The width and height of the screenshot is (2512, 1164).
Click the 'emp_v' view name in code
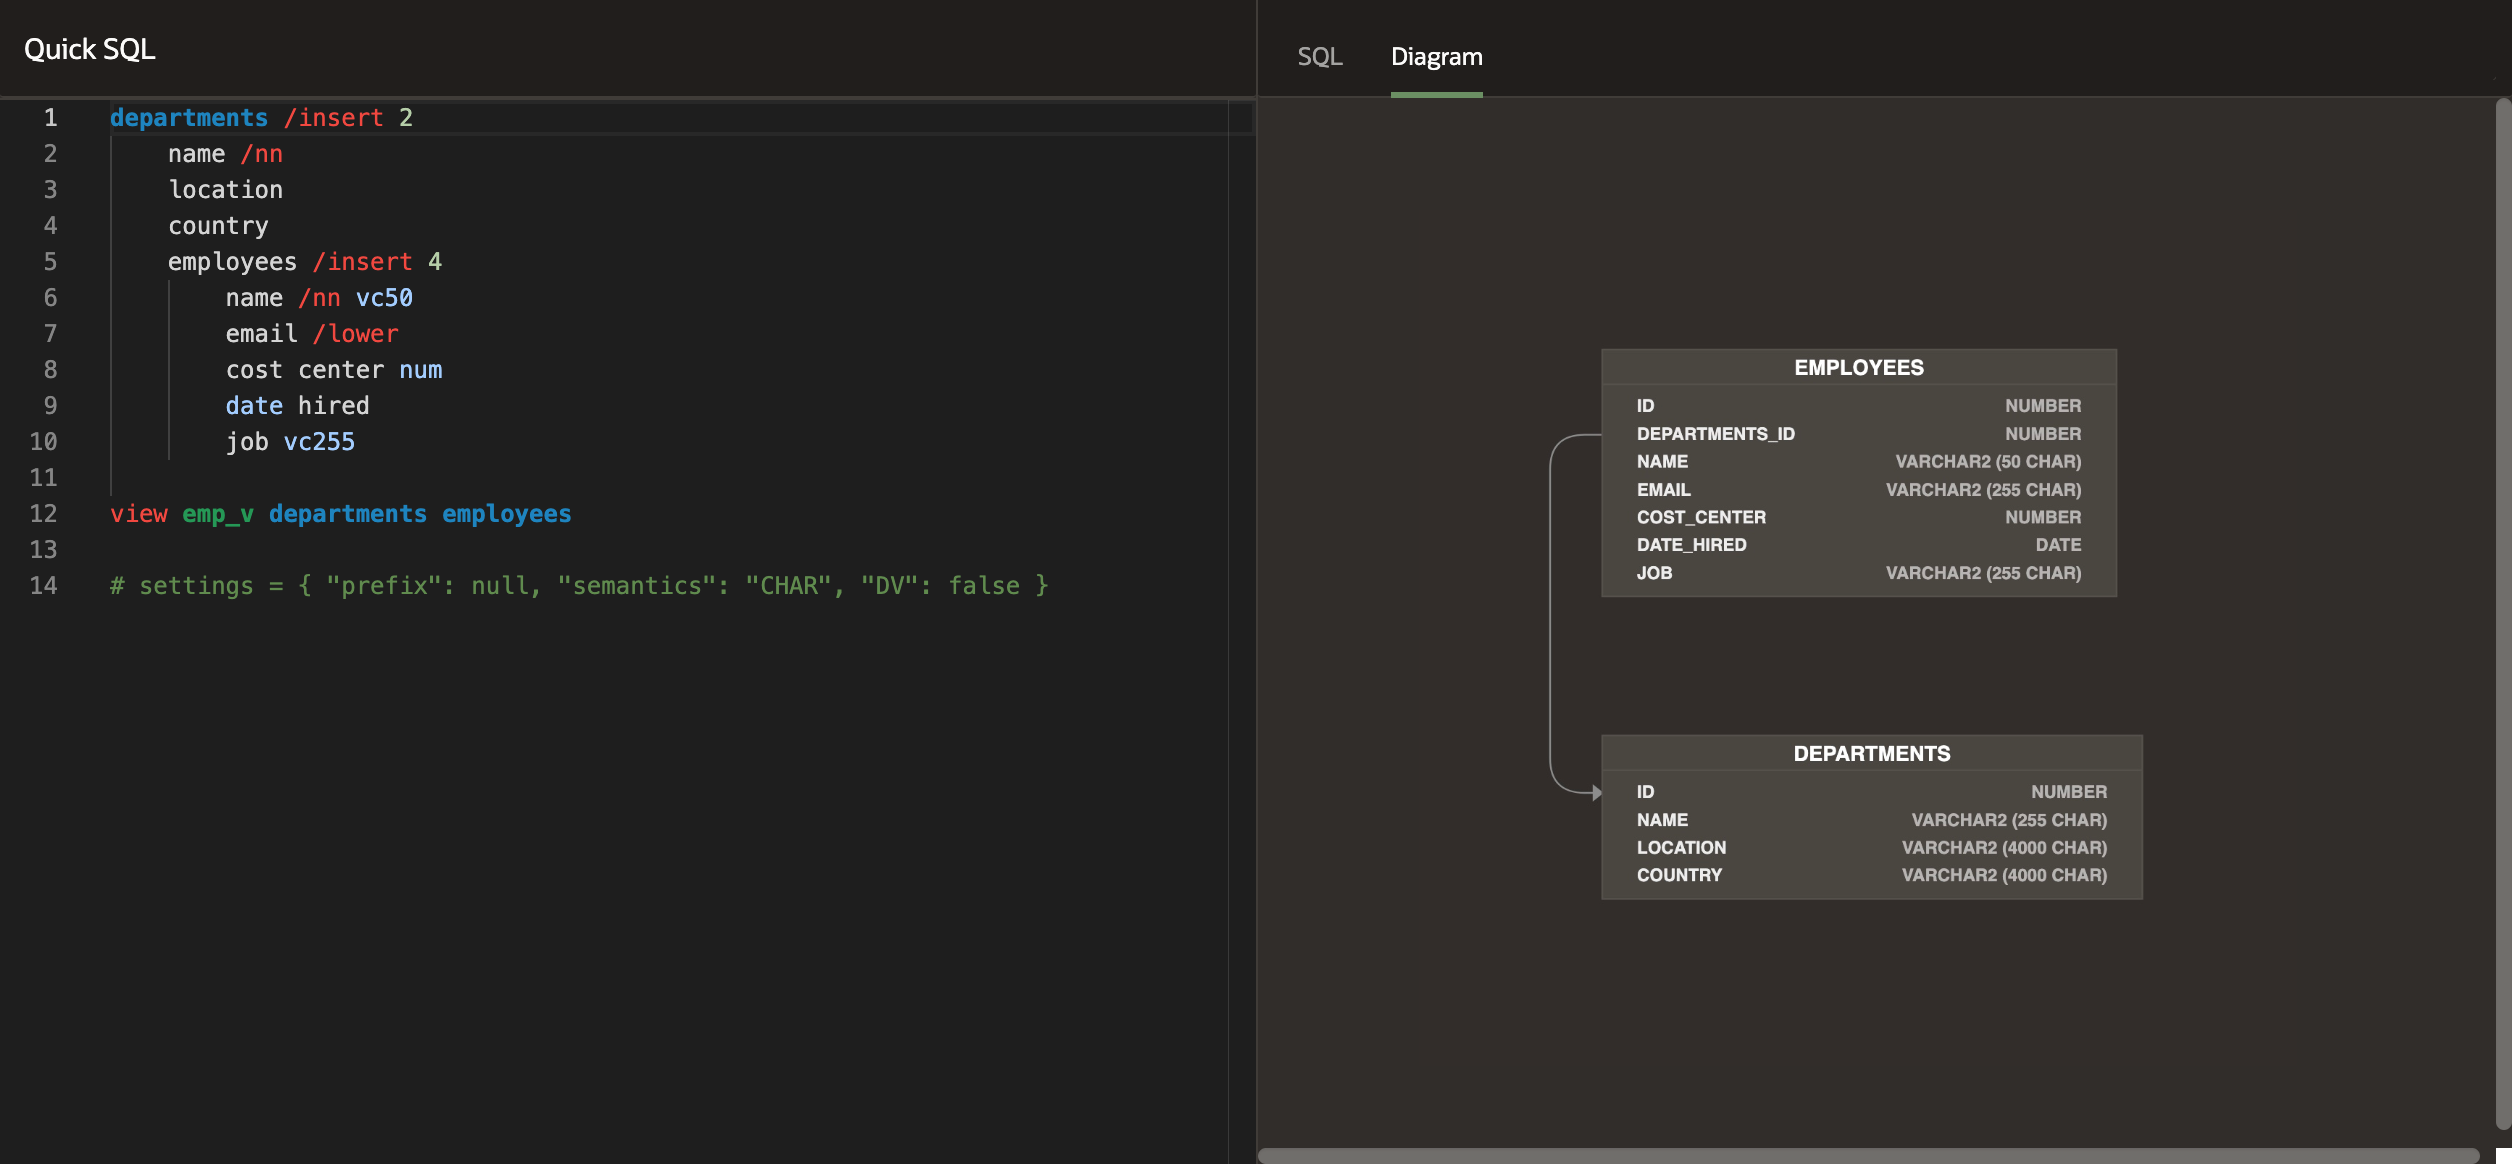pos(217,514)
